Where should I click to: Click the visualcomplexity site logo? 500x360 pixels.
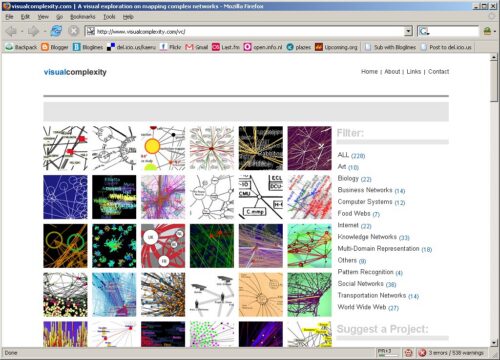(x=75, y=72)
